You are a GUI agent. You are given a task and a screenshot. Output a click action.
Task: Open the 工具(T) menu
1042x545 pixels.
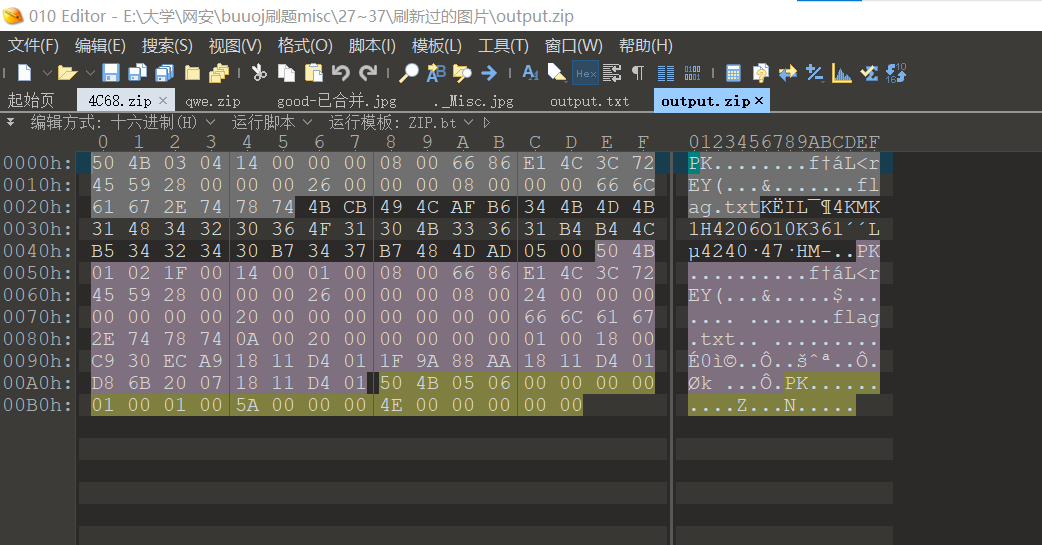coord(504,46)
